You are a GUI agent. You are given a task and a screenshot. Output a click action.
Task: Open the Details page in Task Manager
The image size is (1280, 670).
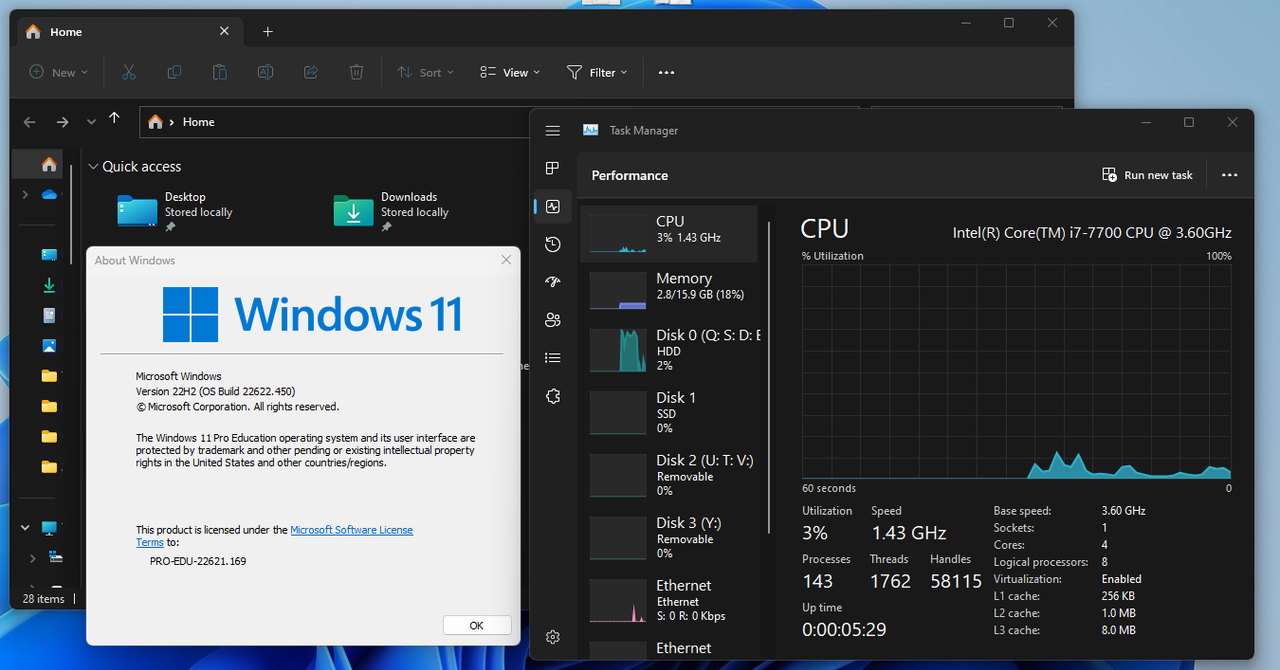553,358
